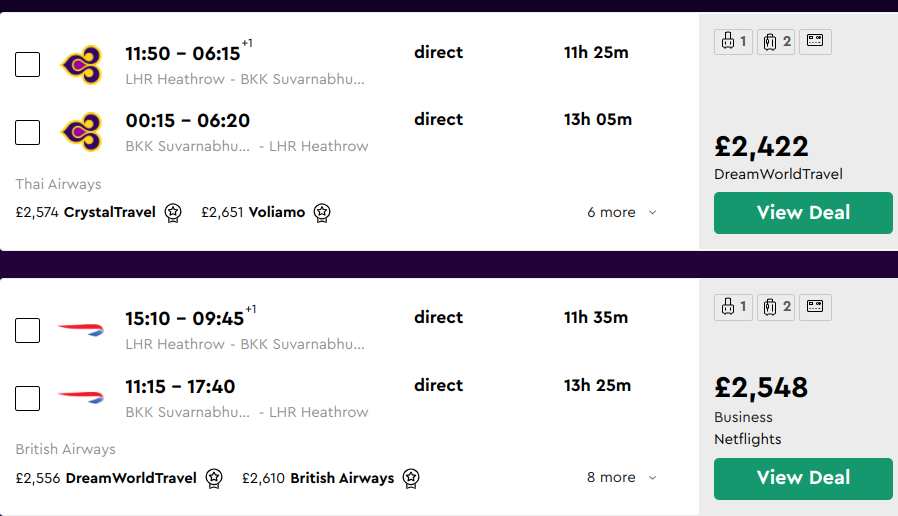The height and width of the screenshot is (516, 898).
Task: Open £2,651 Voliamo offer
Action: tap(253, 212)
